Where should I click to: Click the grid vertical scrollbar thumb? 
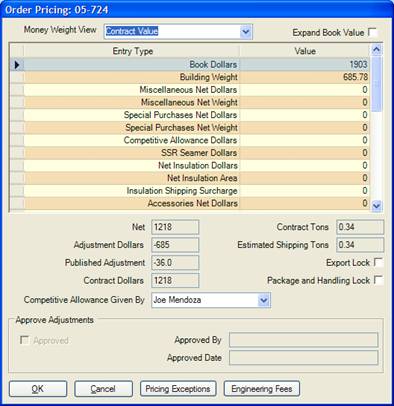(x=376, y=84)
